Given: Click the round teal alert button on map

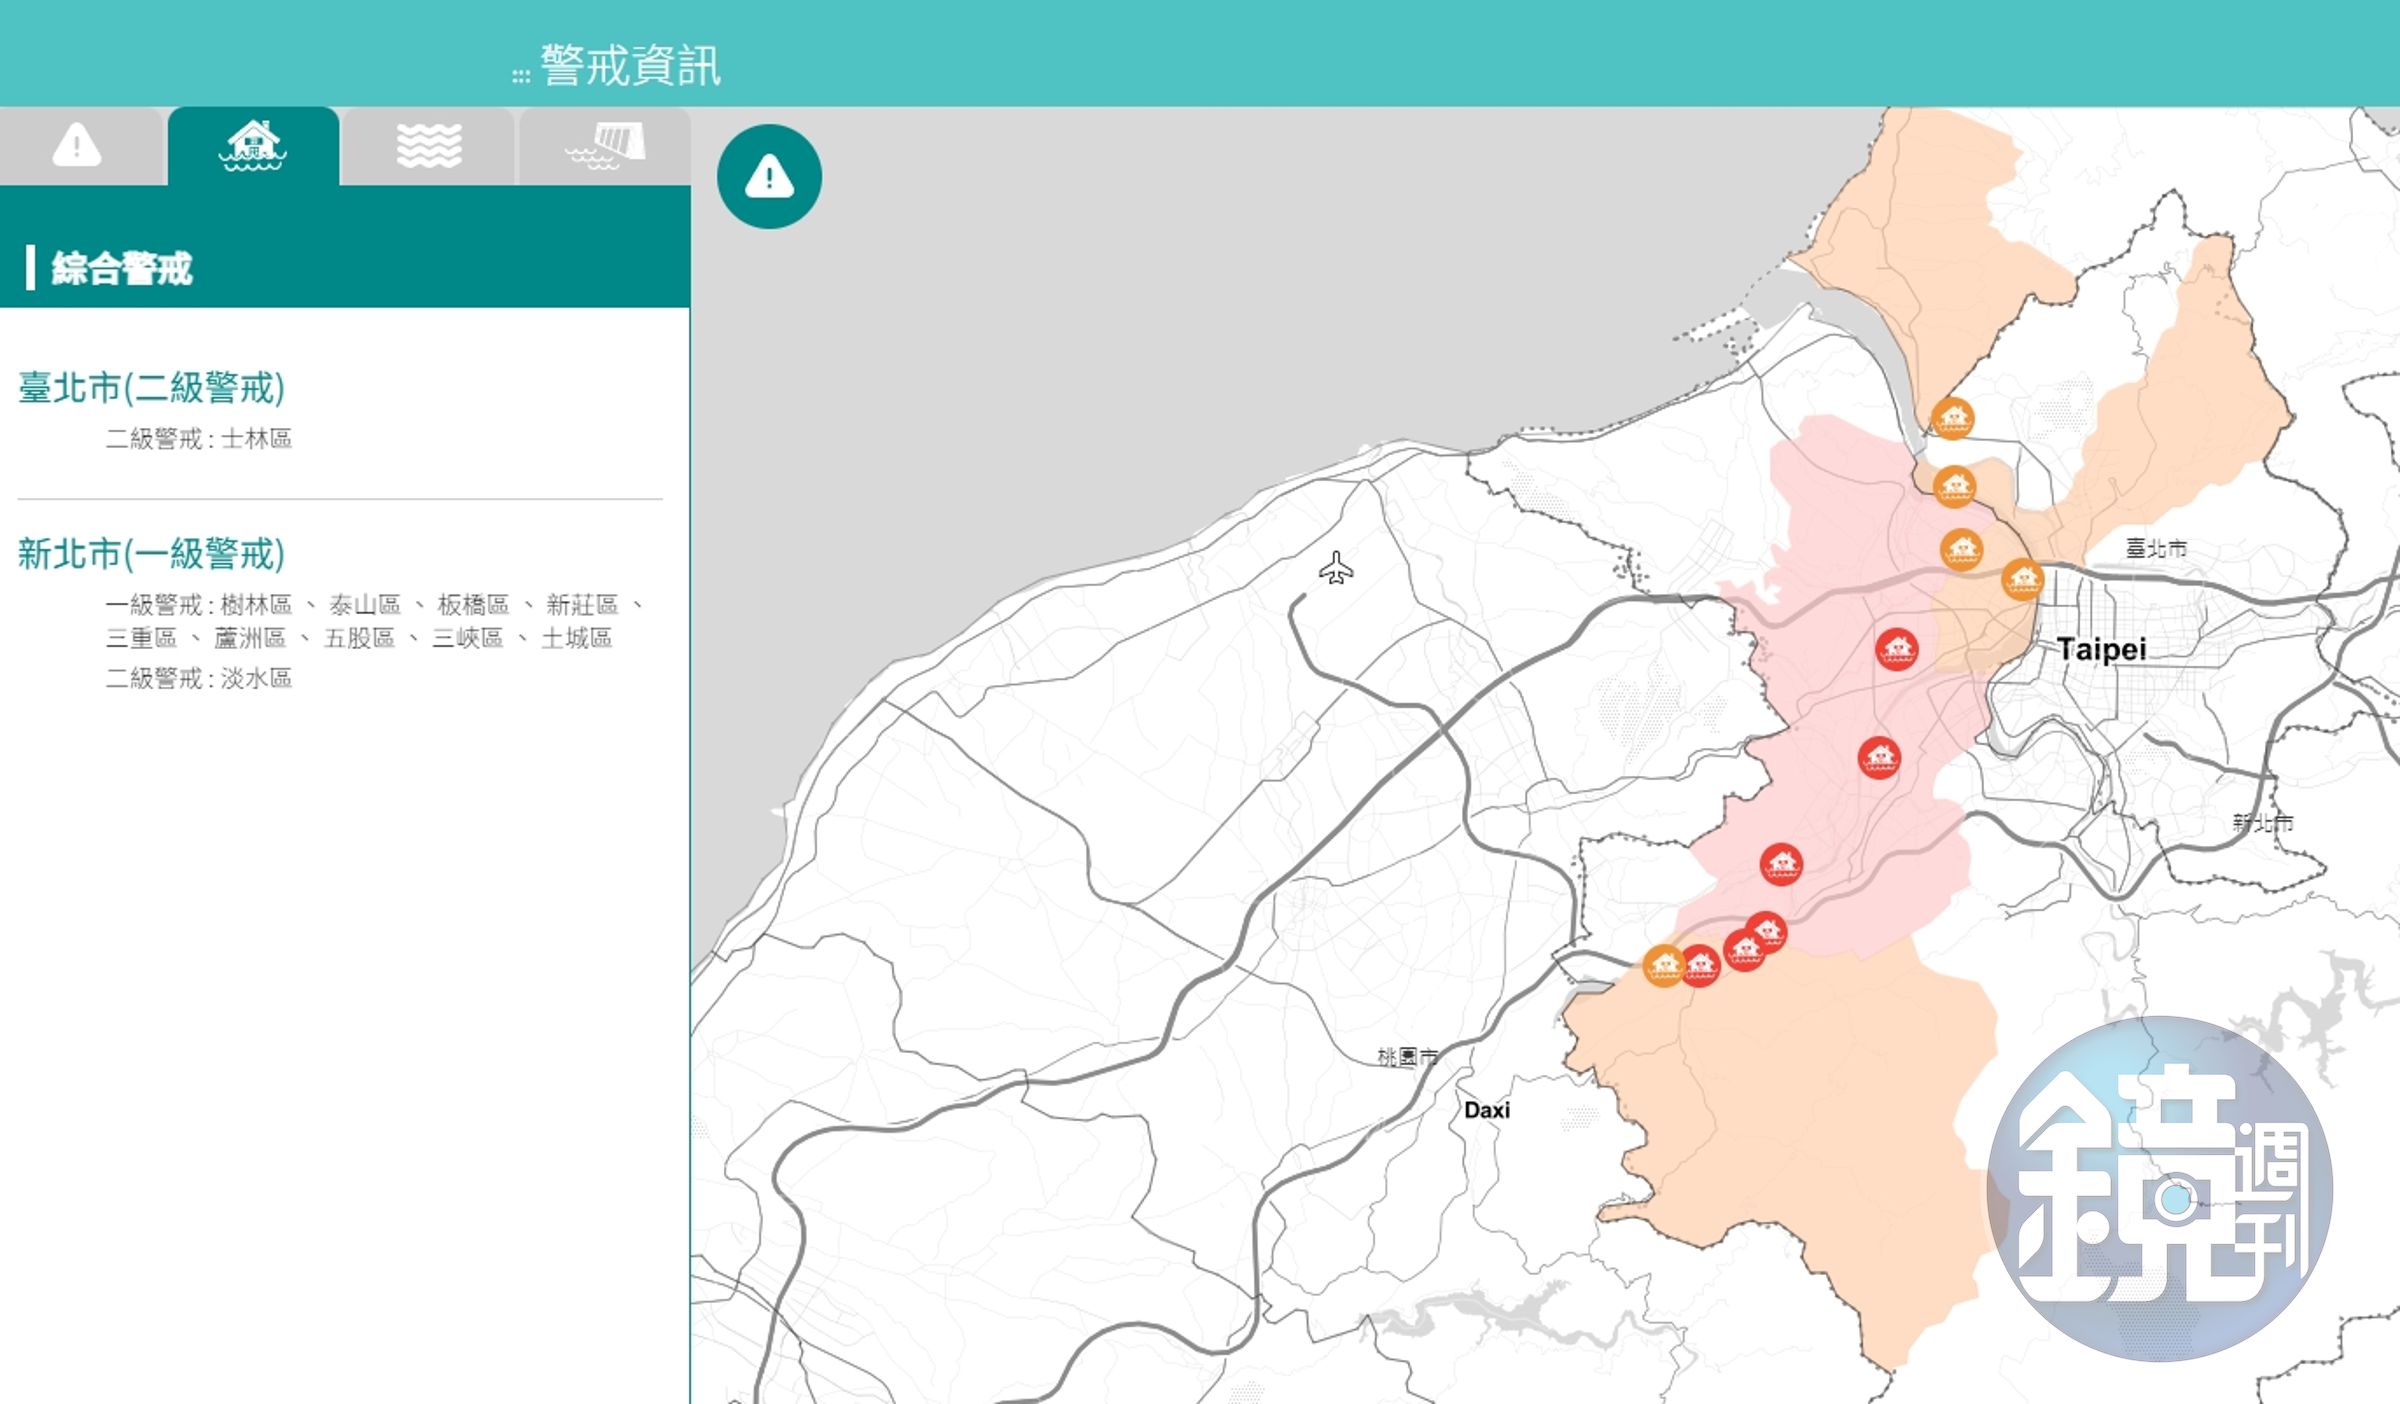Looking at the screenshot, I should coord(769,177).
